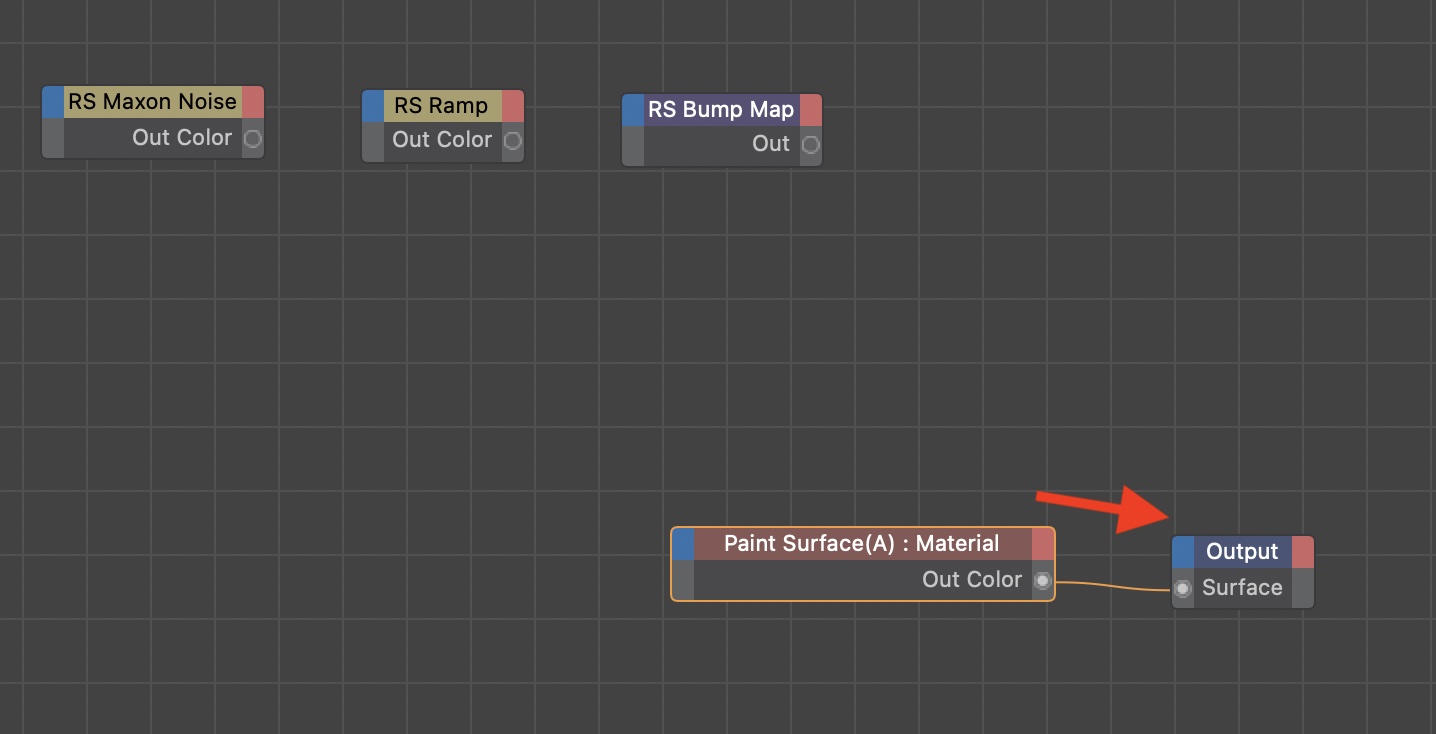The image size is (1436, 734).
Task: Toggle red output square on RS Bump Map
Action: coord(811,110)
